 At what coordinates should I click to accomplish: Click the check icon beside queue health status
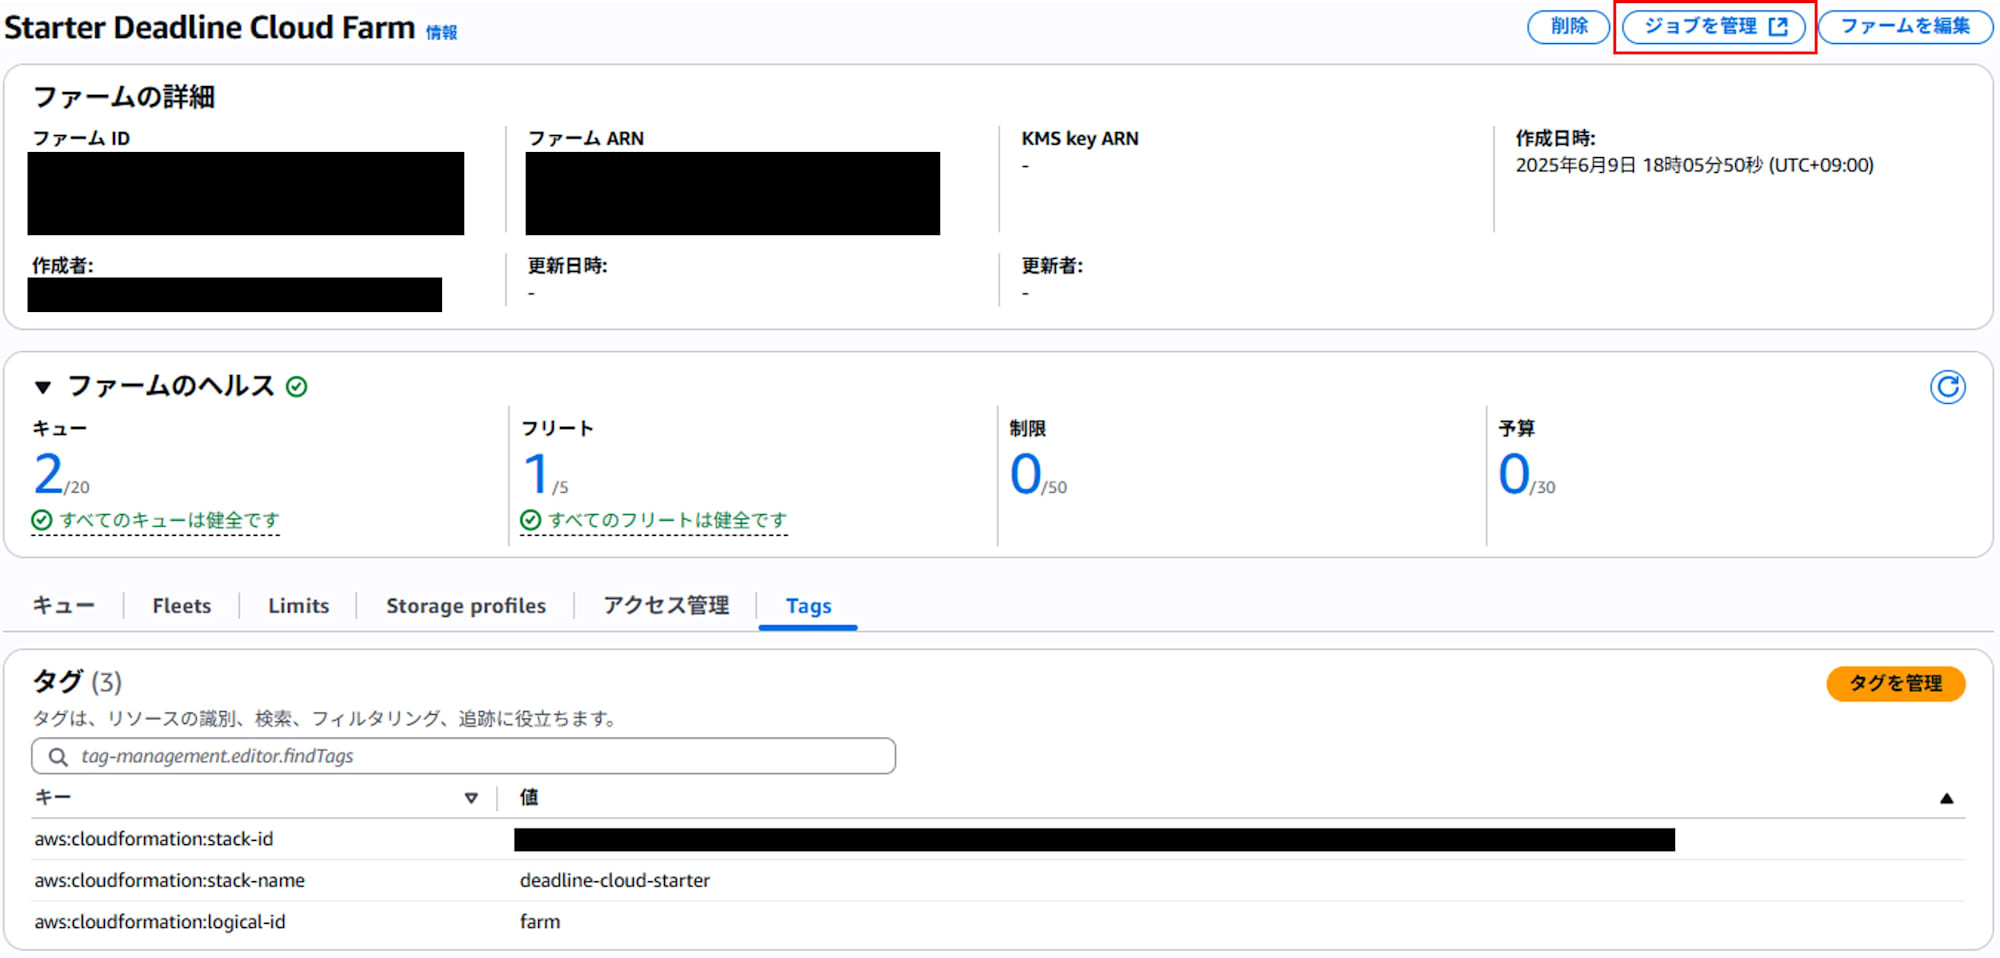coord(42,520)
